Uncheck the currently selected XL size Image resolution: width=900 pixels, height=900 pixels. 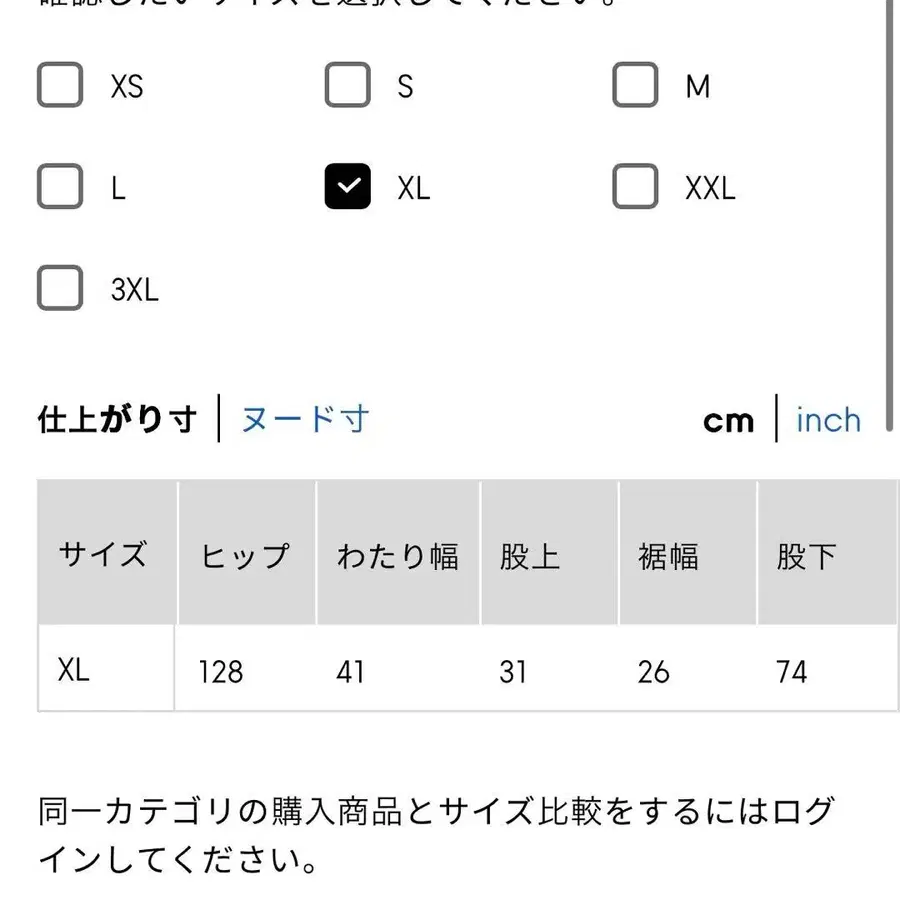[348, 186]
